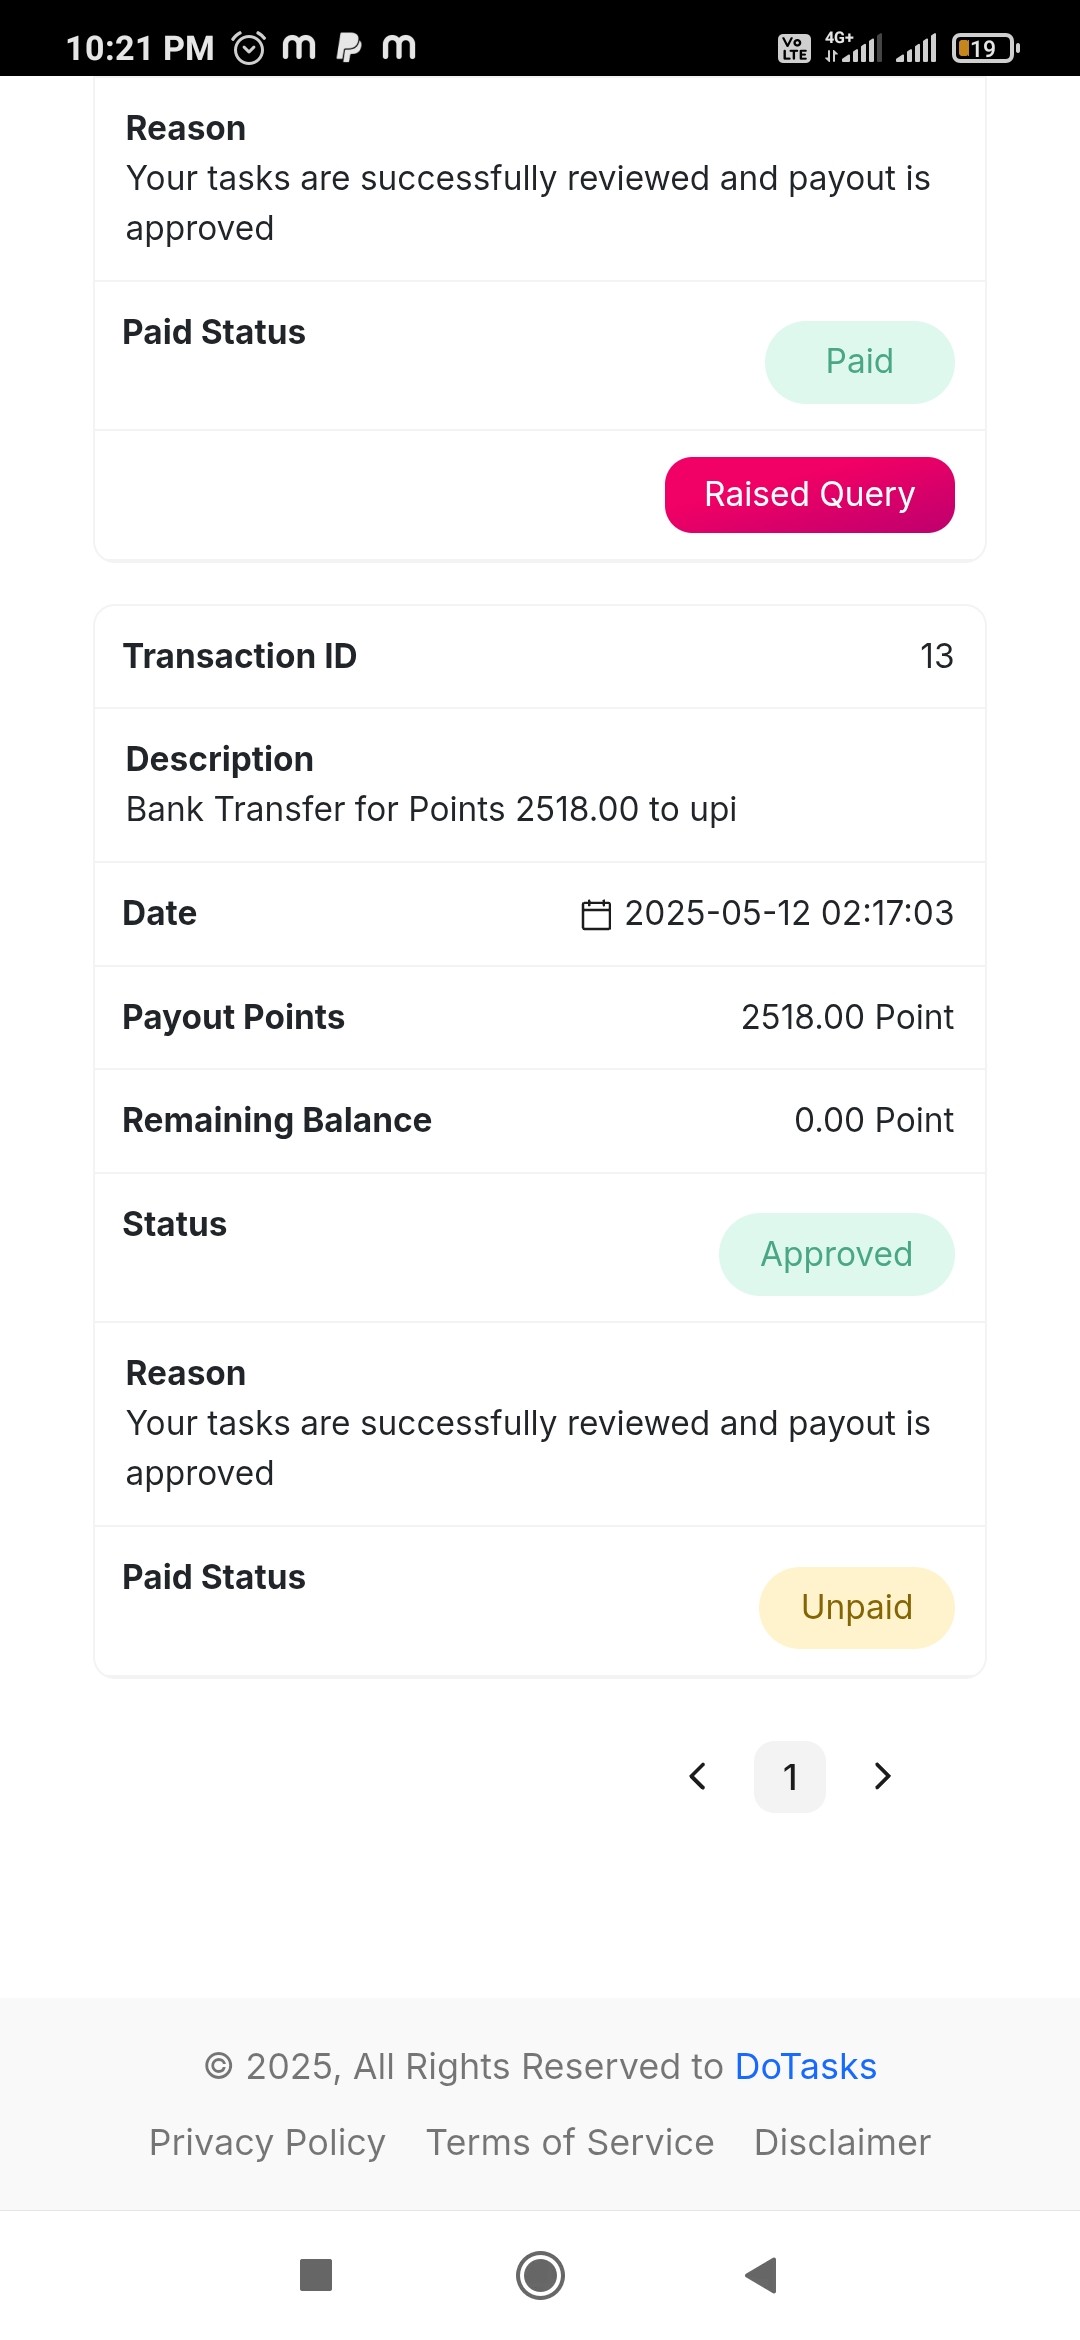The image size is (1080, 2340).
Task: Tap the PayPal notification icon
Action: pos(349,47)
